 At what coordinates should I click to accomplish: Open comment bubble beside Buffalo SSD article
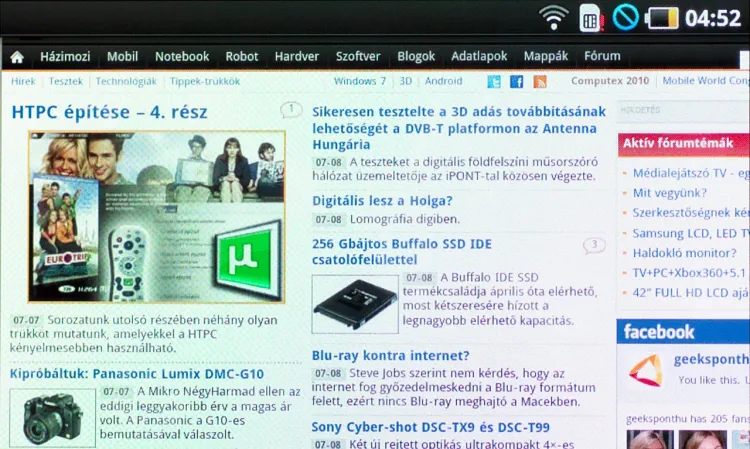594,245
